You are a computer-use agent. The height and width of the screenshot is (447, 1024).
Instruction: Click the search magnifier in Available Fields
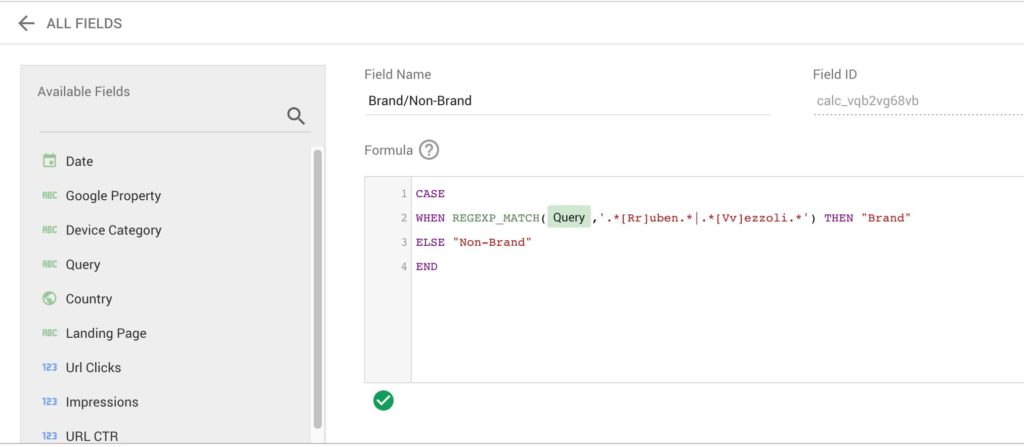(295, 116)
